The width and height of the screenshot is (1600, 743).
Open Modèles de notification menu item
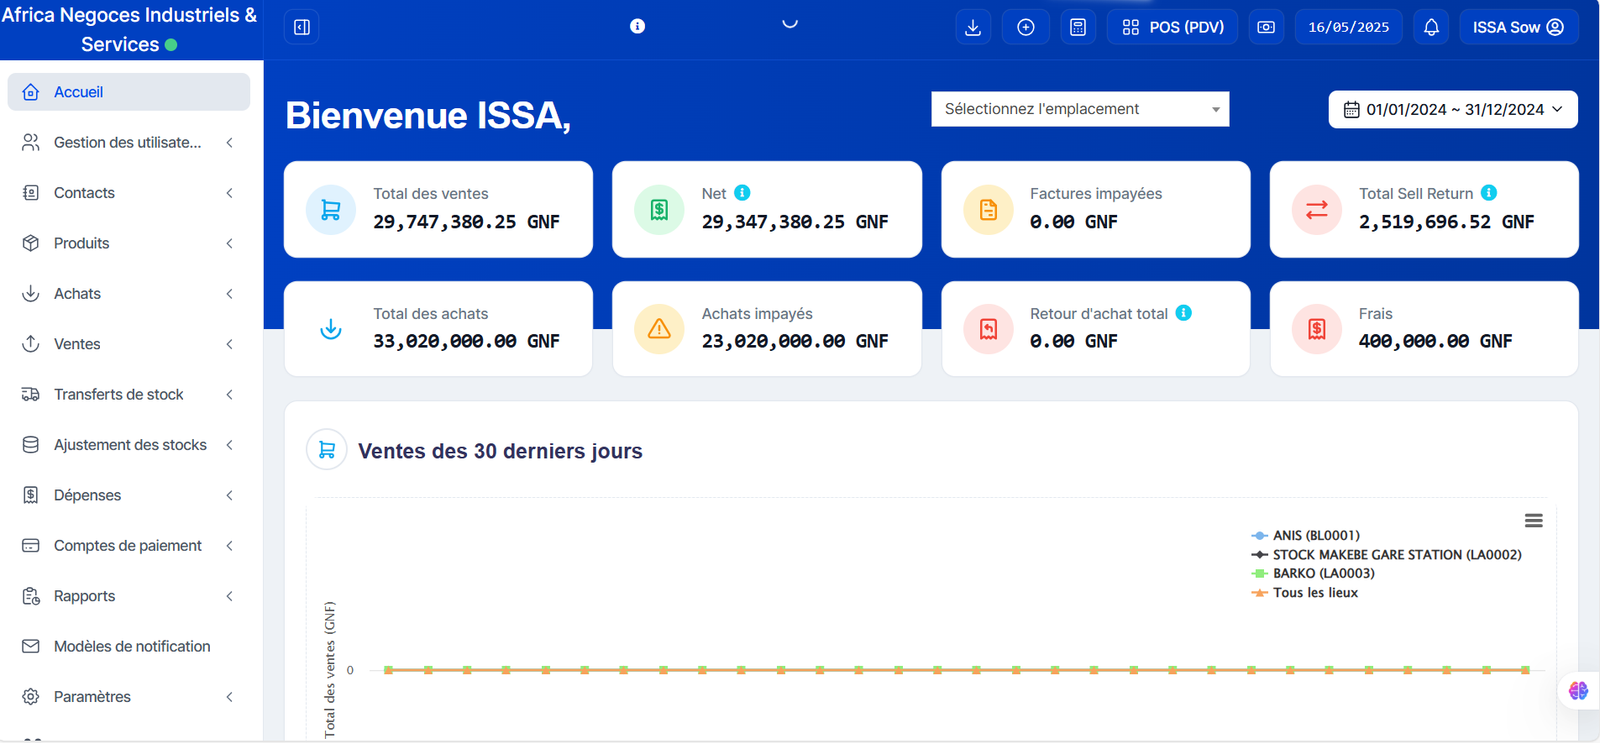pos(131,646)
